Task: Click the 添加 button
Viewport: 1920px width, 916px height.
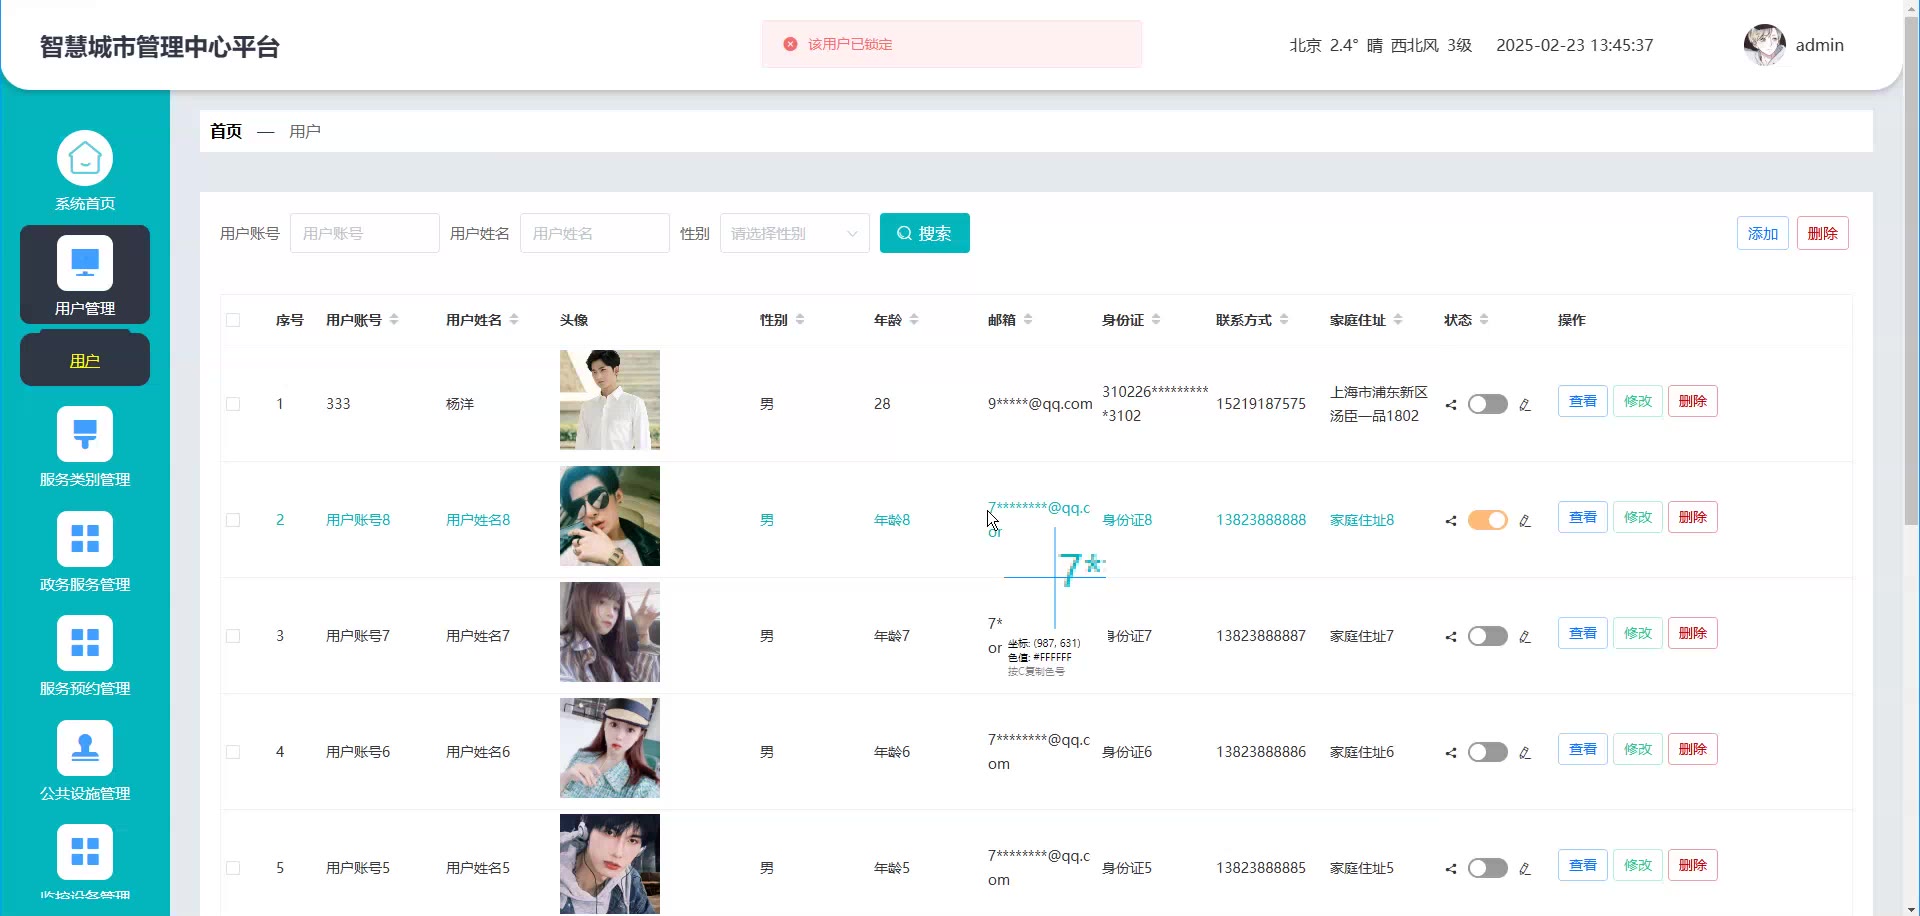Action: point(1762,233)
